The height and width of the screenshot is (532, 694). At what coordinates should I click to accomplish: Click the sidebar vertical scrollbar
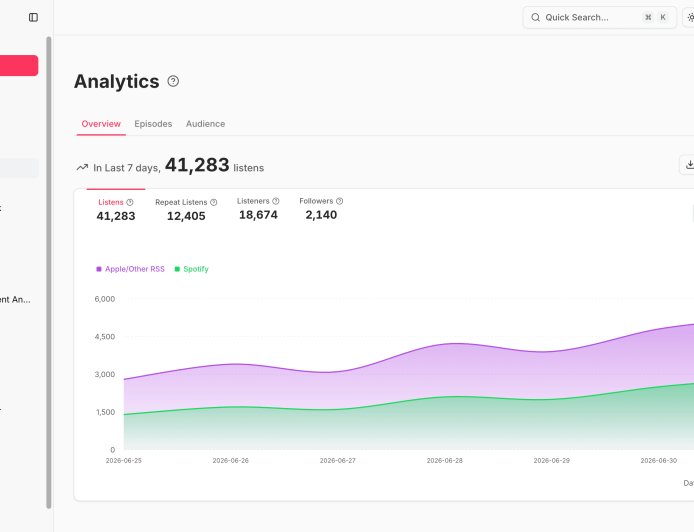49,273
